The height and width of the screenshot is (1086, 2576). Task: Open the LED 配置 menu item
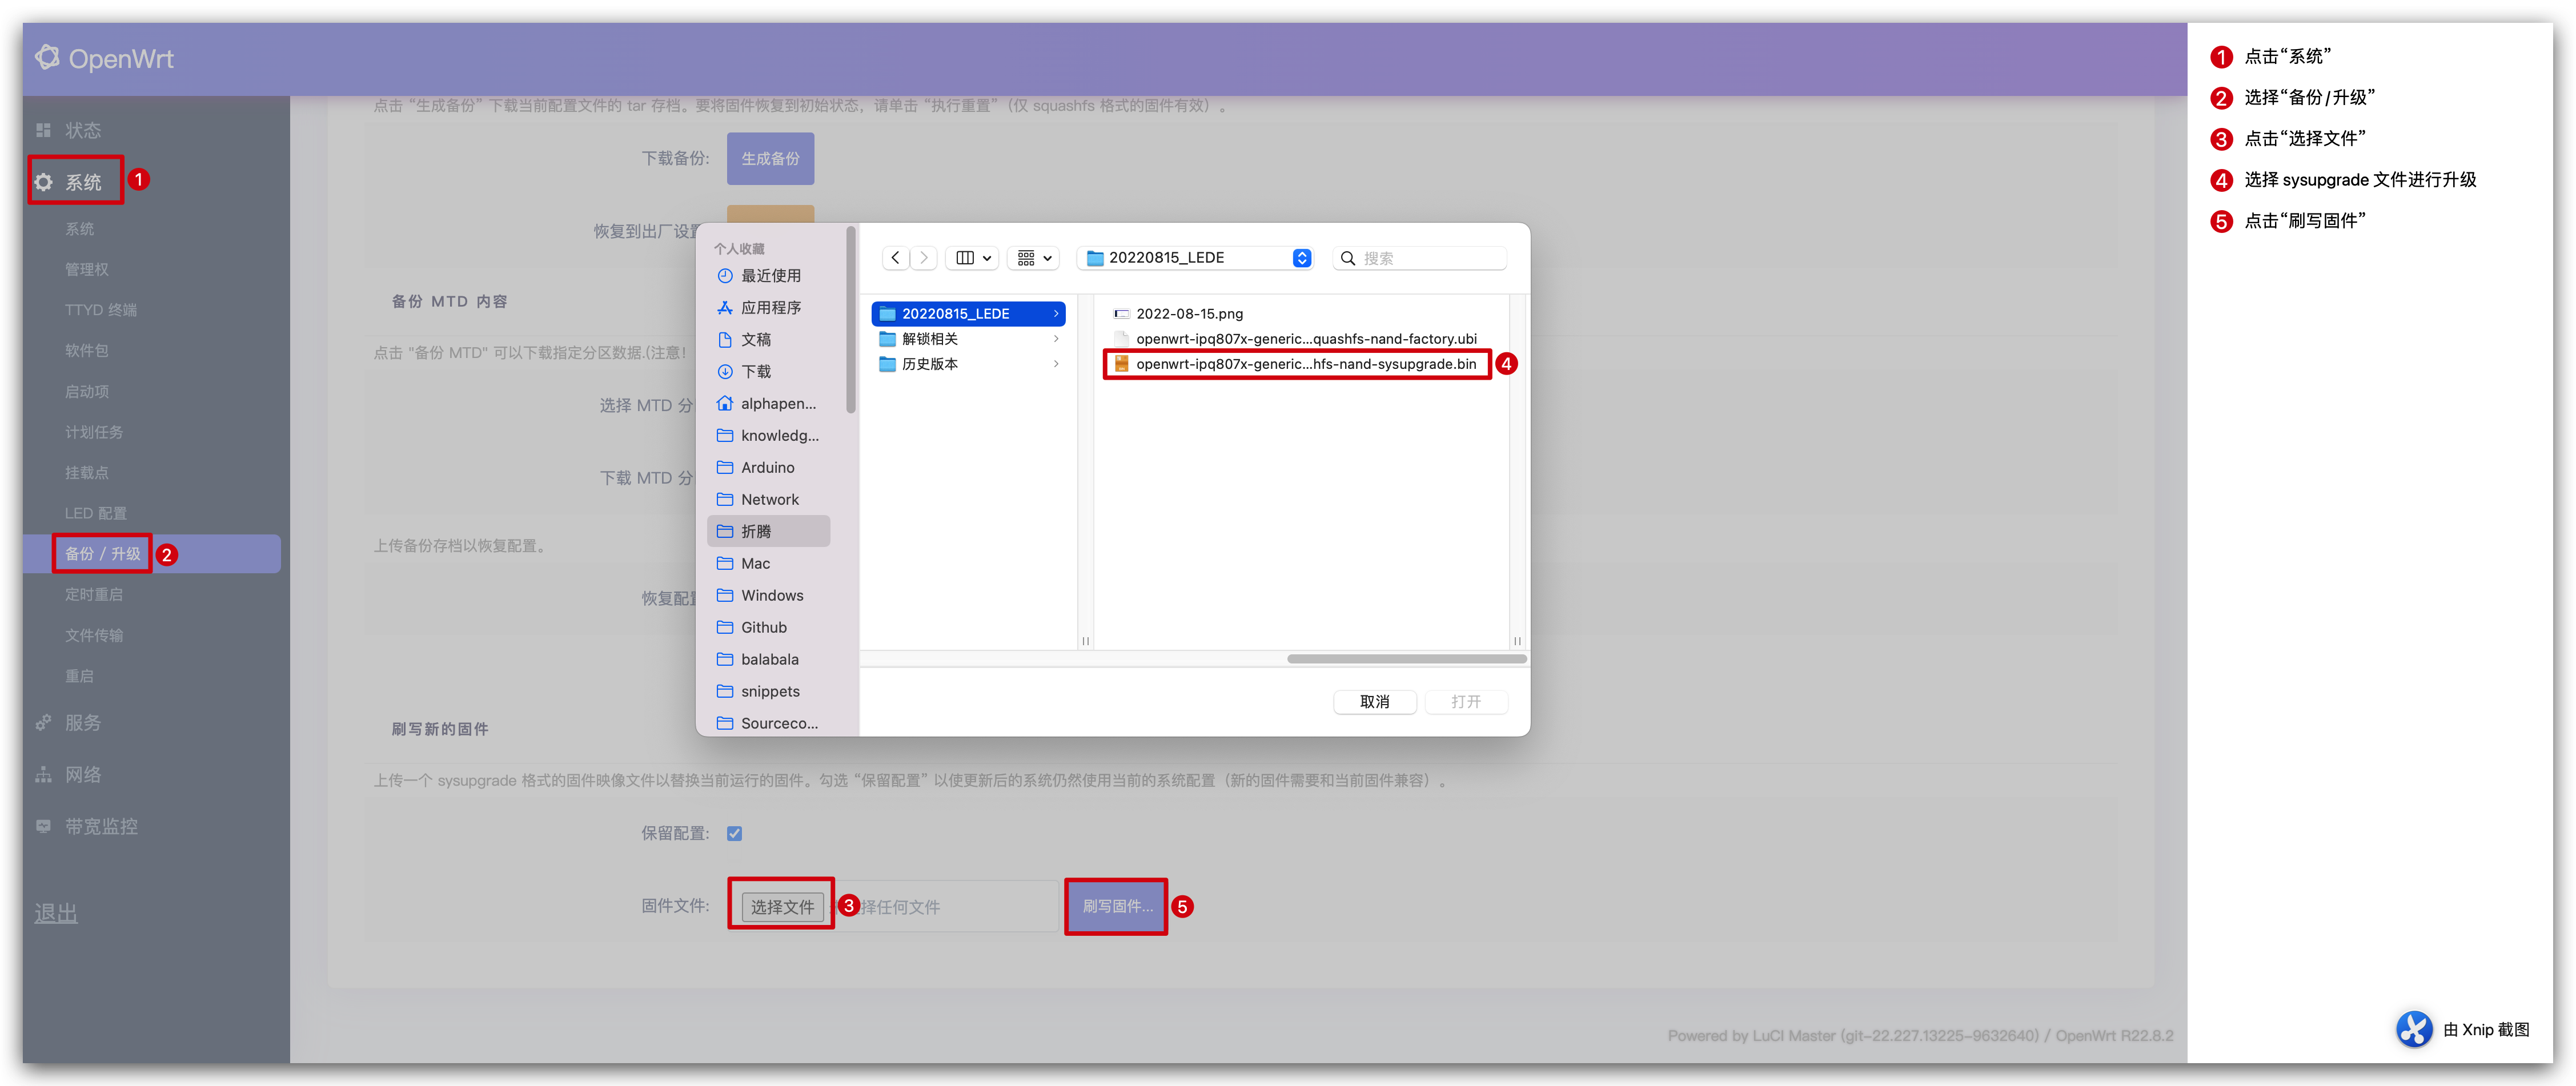[96, 513]
